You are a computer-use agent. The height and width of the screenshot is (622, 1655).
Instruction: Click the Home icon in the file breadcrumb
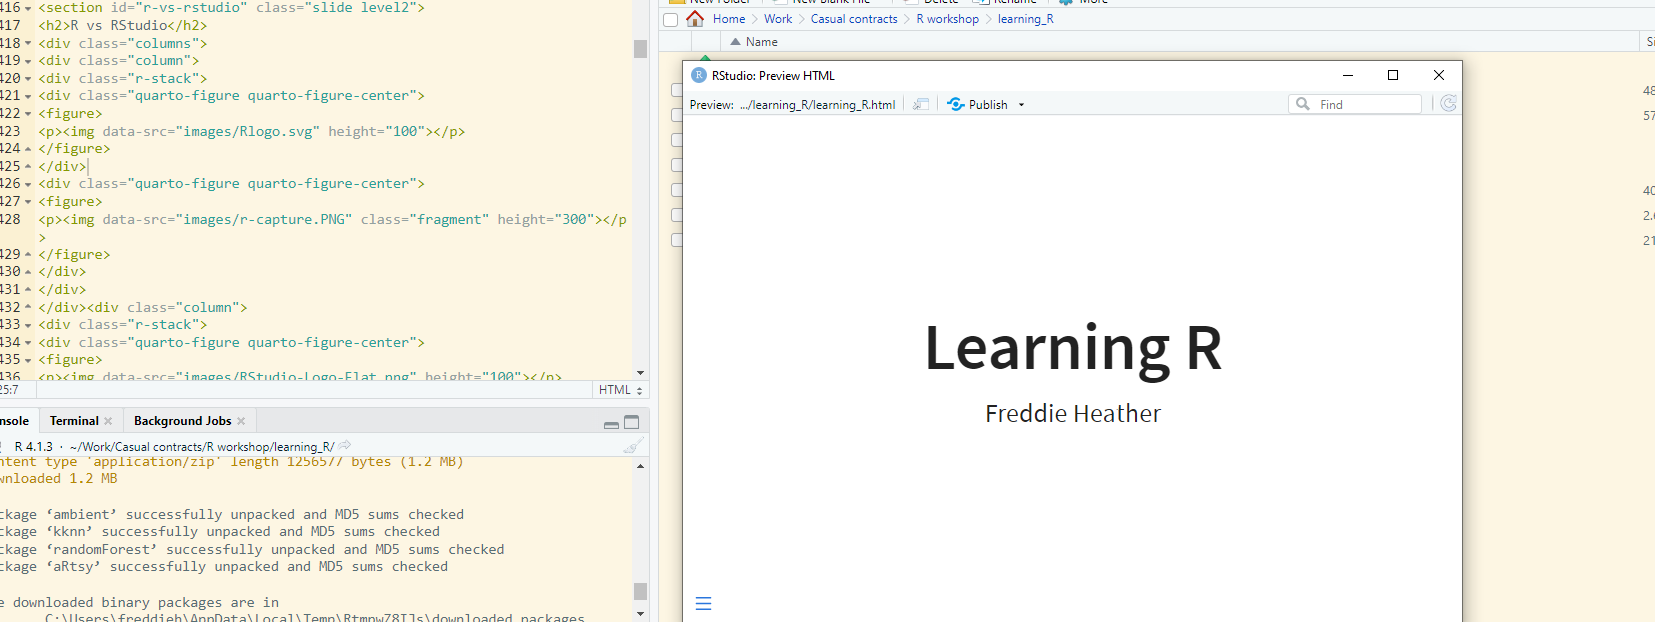(x=695, y=19)
